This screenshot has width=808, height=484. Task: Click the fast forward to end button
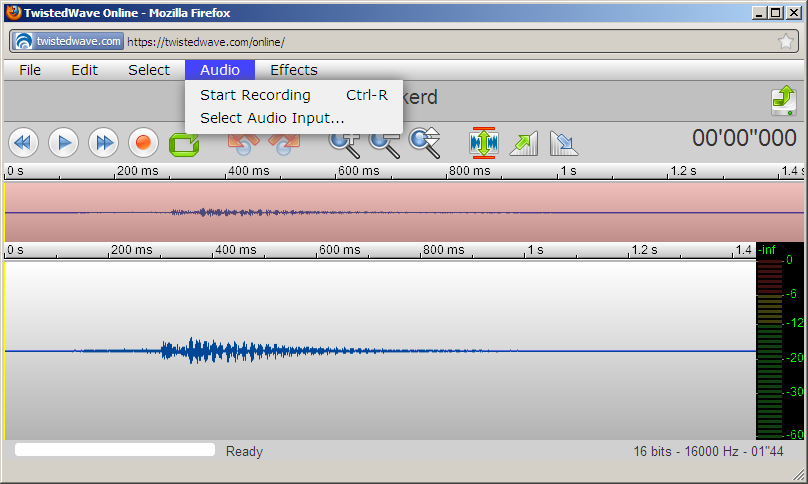coord(104,143)
